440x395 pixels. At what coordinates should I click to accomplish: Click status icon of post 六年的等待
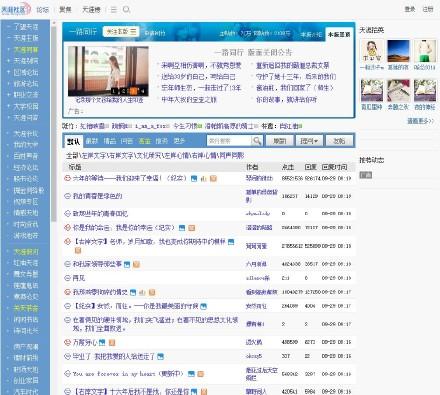67,178
